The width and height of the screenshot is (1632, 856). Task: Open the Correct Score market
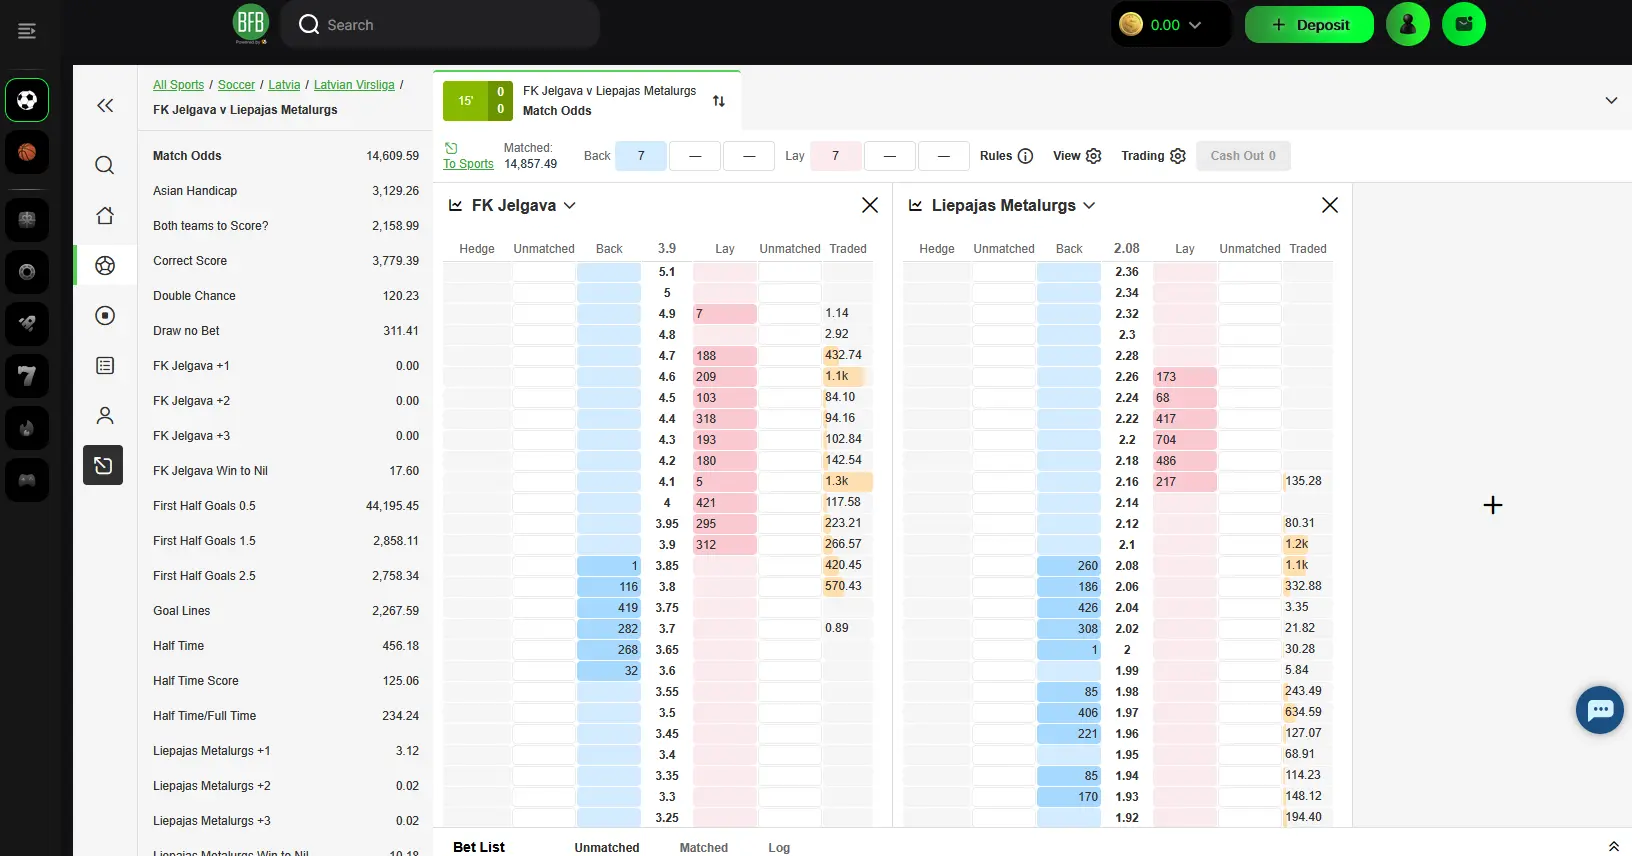click(285, 261)
